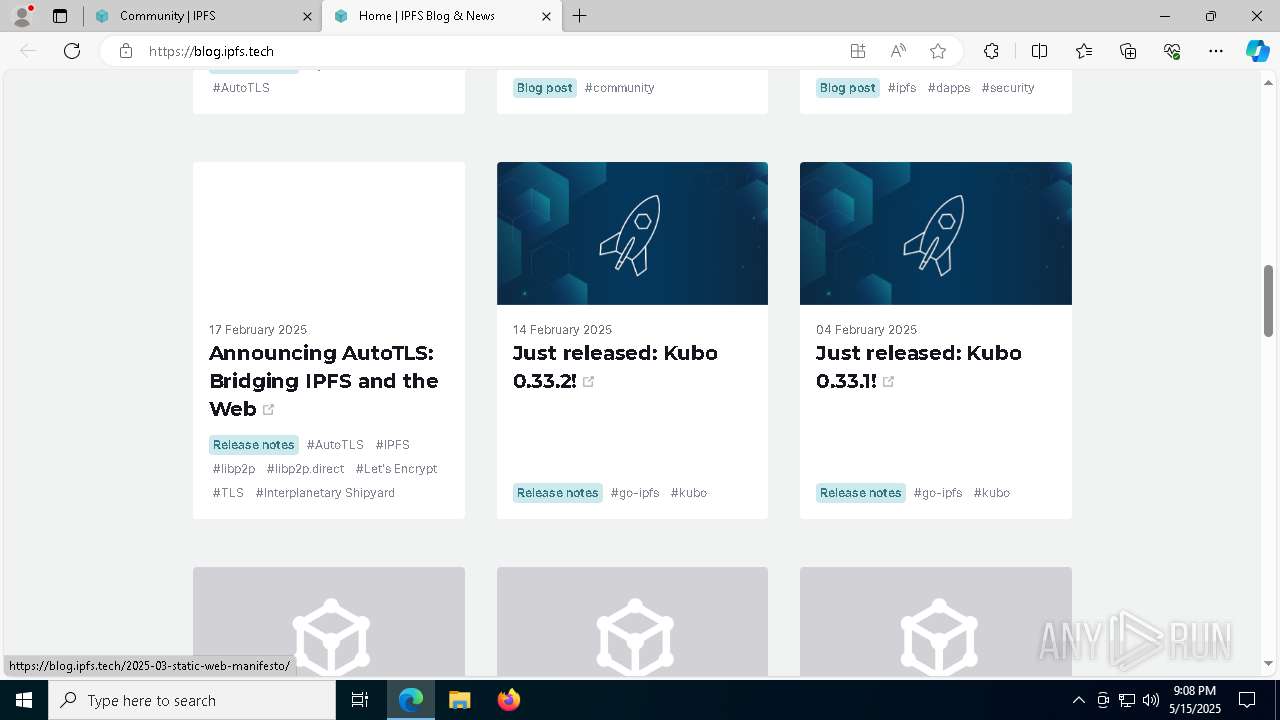Toggle split screen view
Image resolution: width=1280 pixels, height=720 pixels.
tap(1039, 51)
